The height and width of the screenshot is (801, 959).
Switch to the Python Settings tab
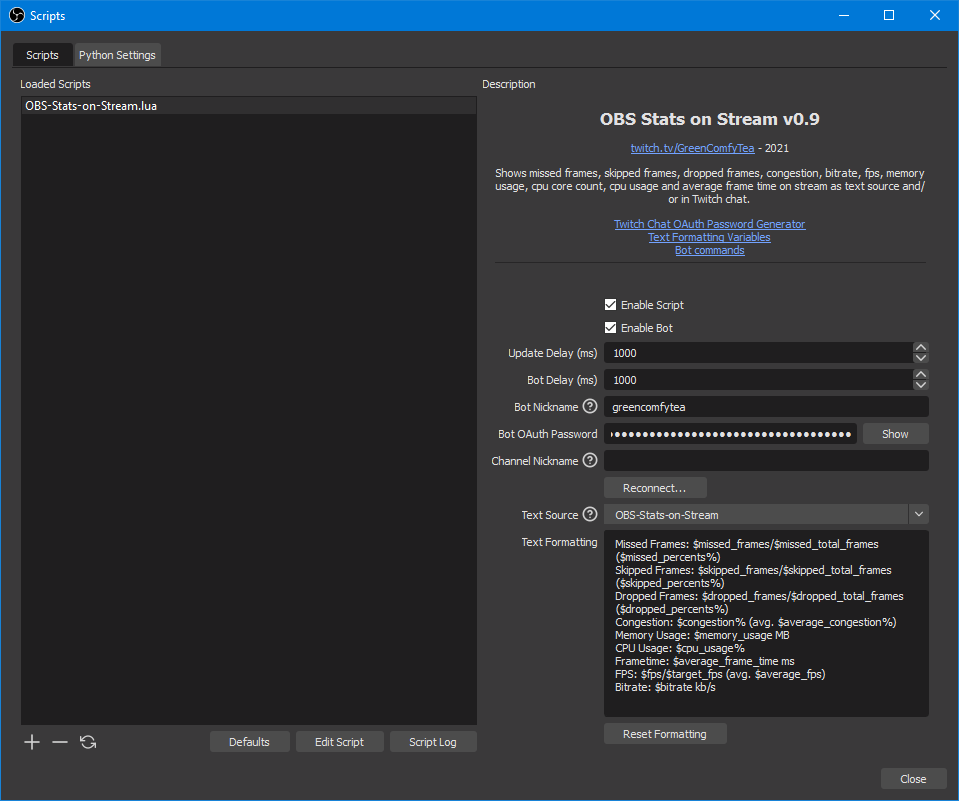pos(117,55)
